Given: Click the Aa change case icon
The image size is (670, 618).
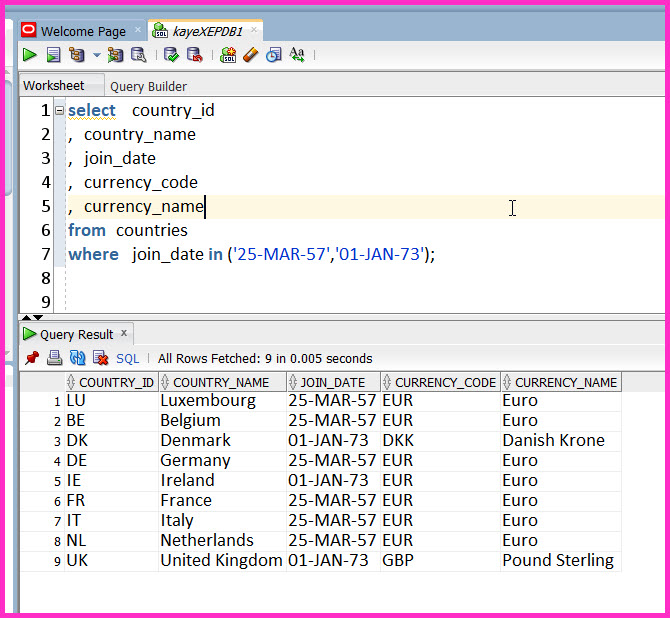Looking at the screenshot, I should pyautogui.click(x=297, y=55).
